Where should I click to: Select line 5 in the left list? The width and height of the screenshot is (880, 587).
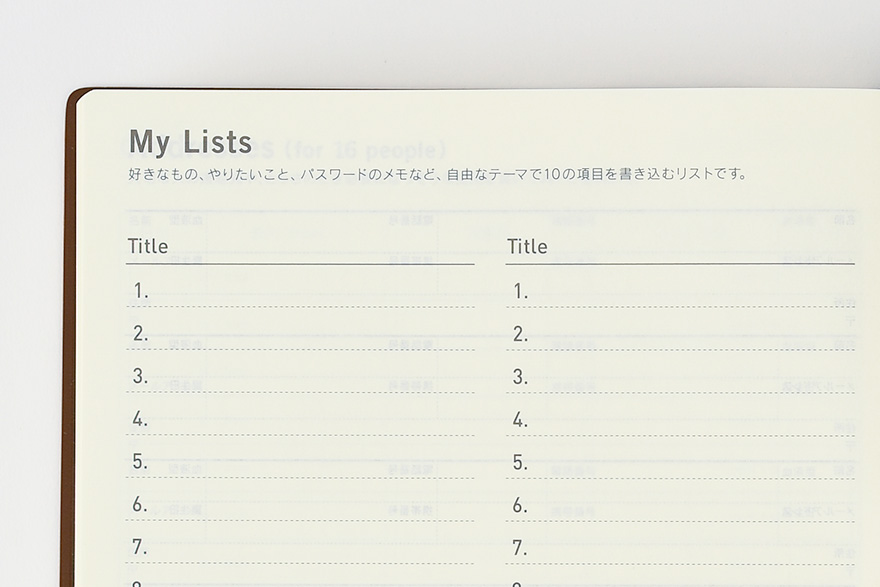pyautogui.click(x=300, y=462)
